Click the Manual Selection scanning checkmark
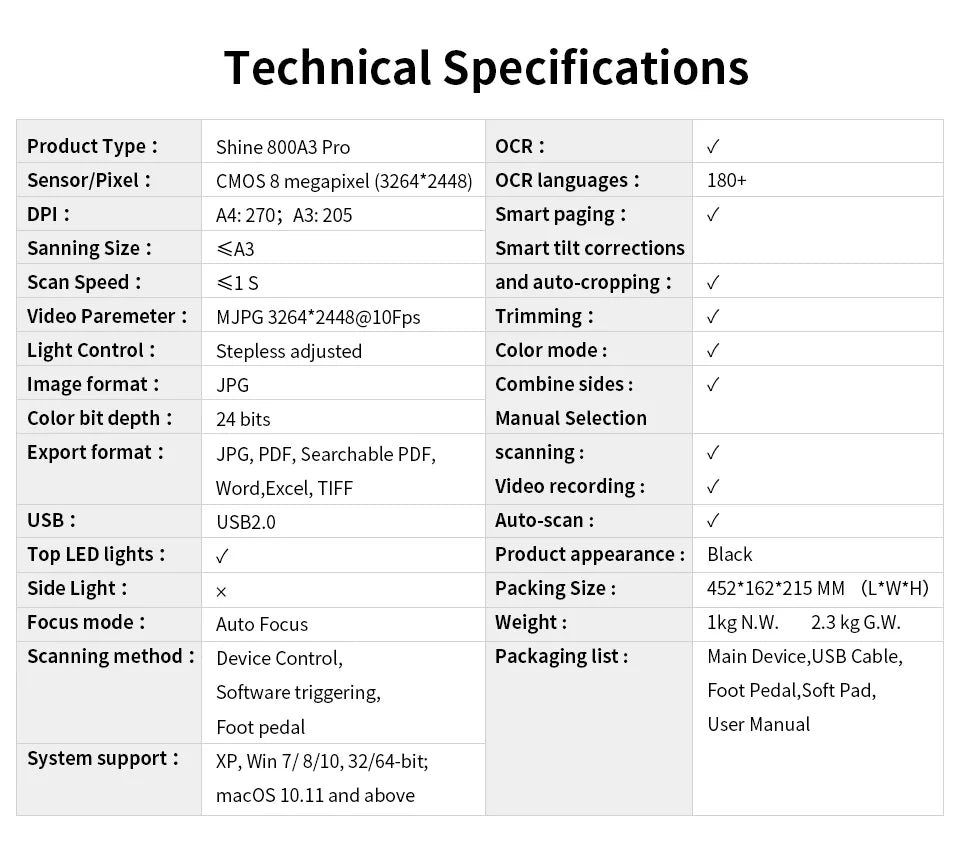The height and width of the screenshot is (850, 960). point(712,453)
